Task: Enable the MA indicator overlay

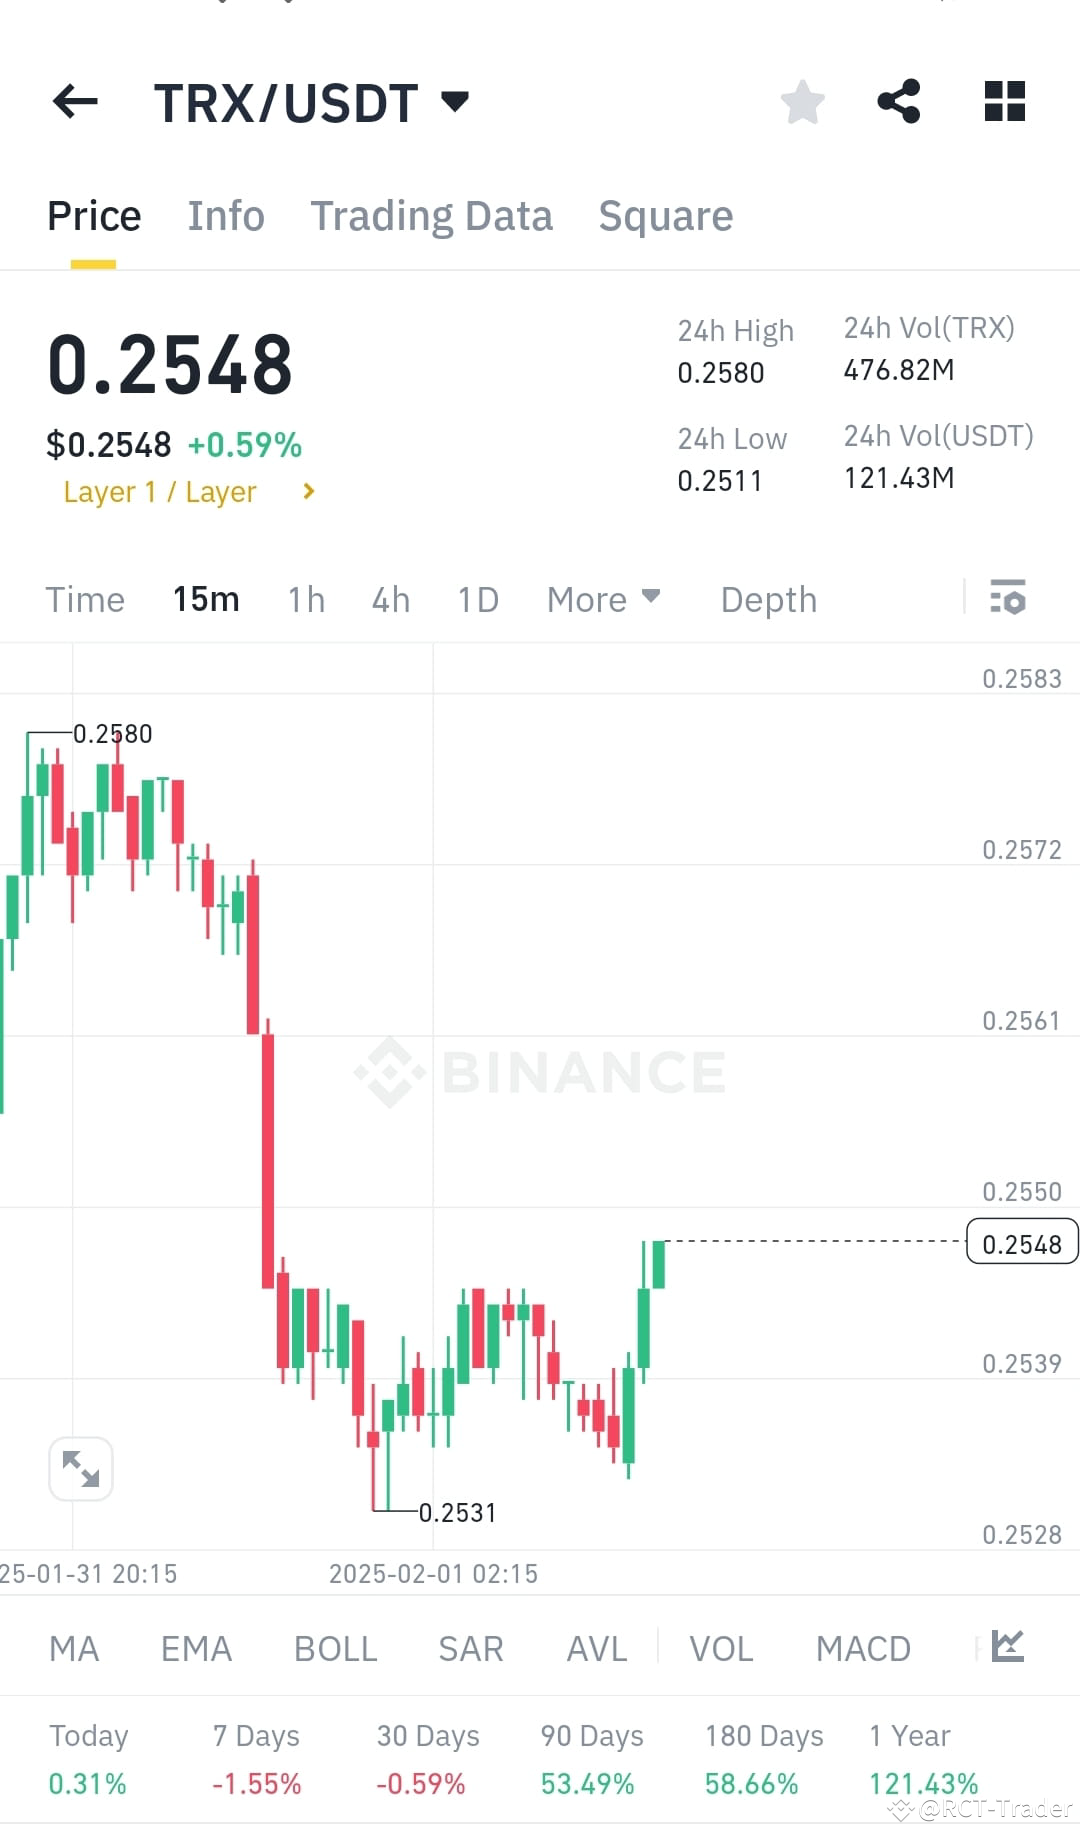Action: (74, 1648)
